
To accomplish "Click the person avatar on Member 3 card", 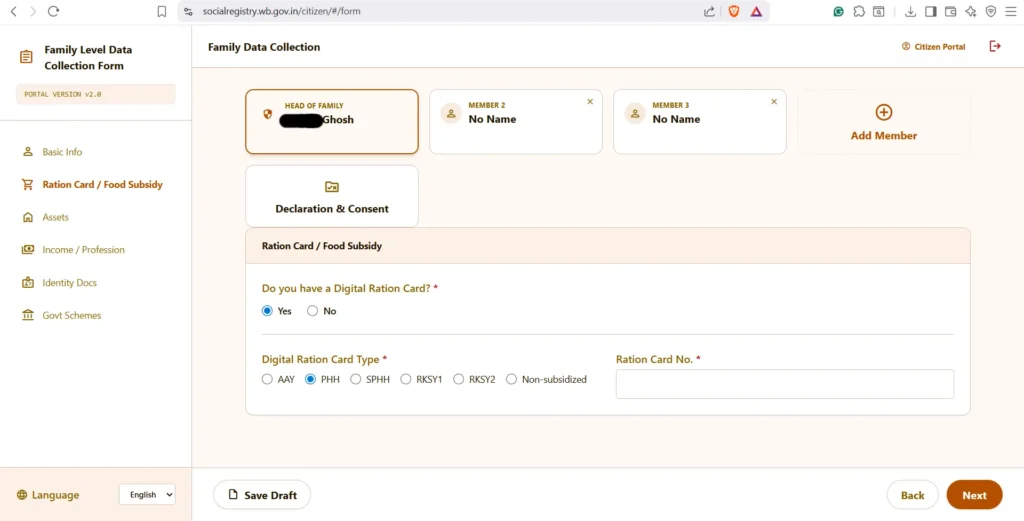I will (x=635, y=113).
